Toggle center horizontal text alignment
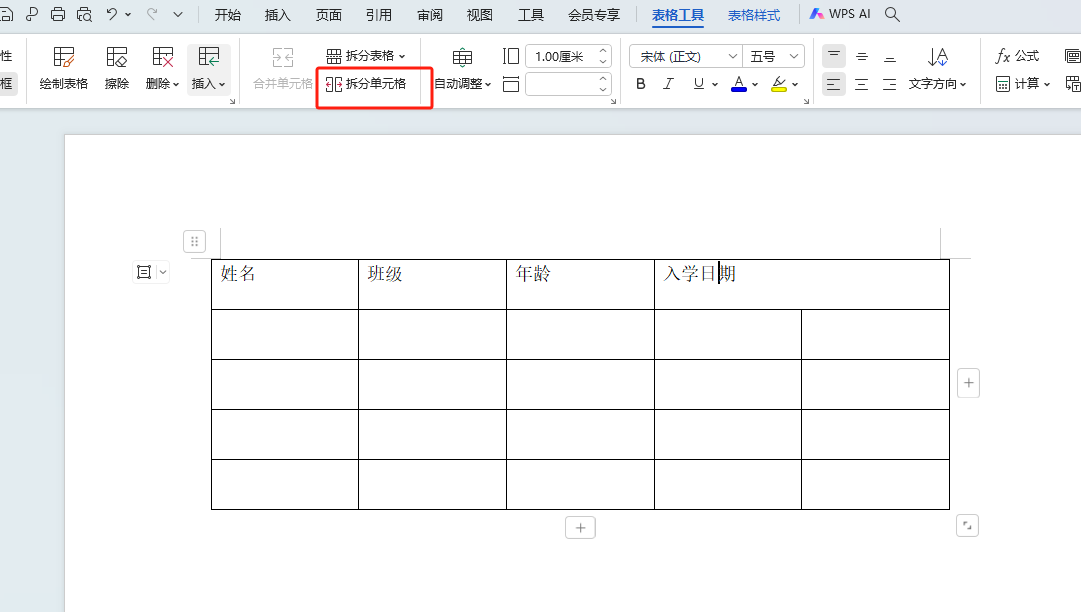This screenshot has width=1081, height=612. (861, 84)
